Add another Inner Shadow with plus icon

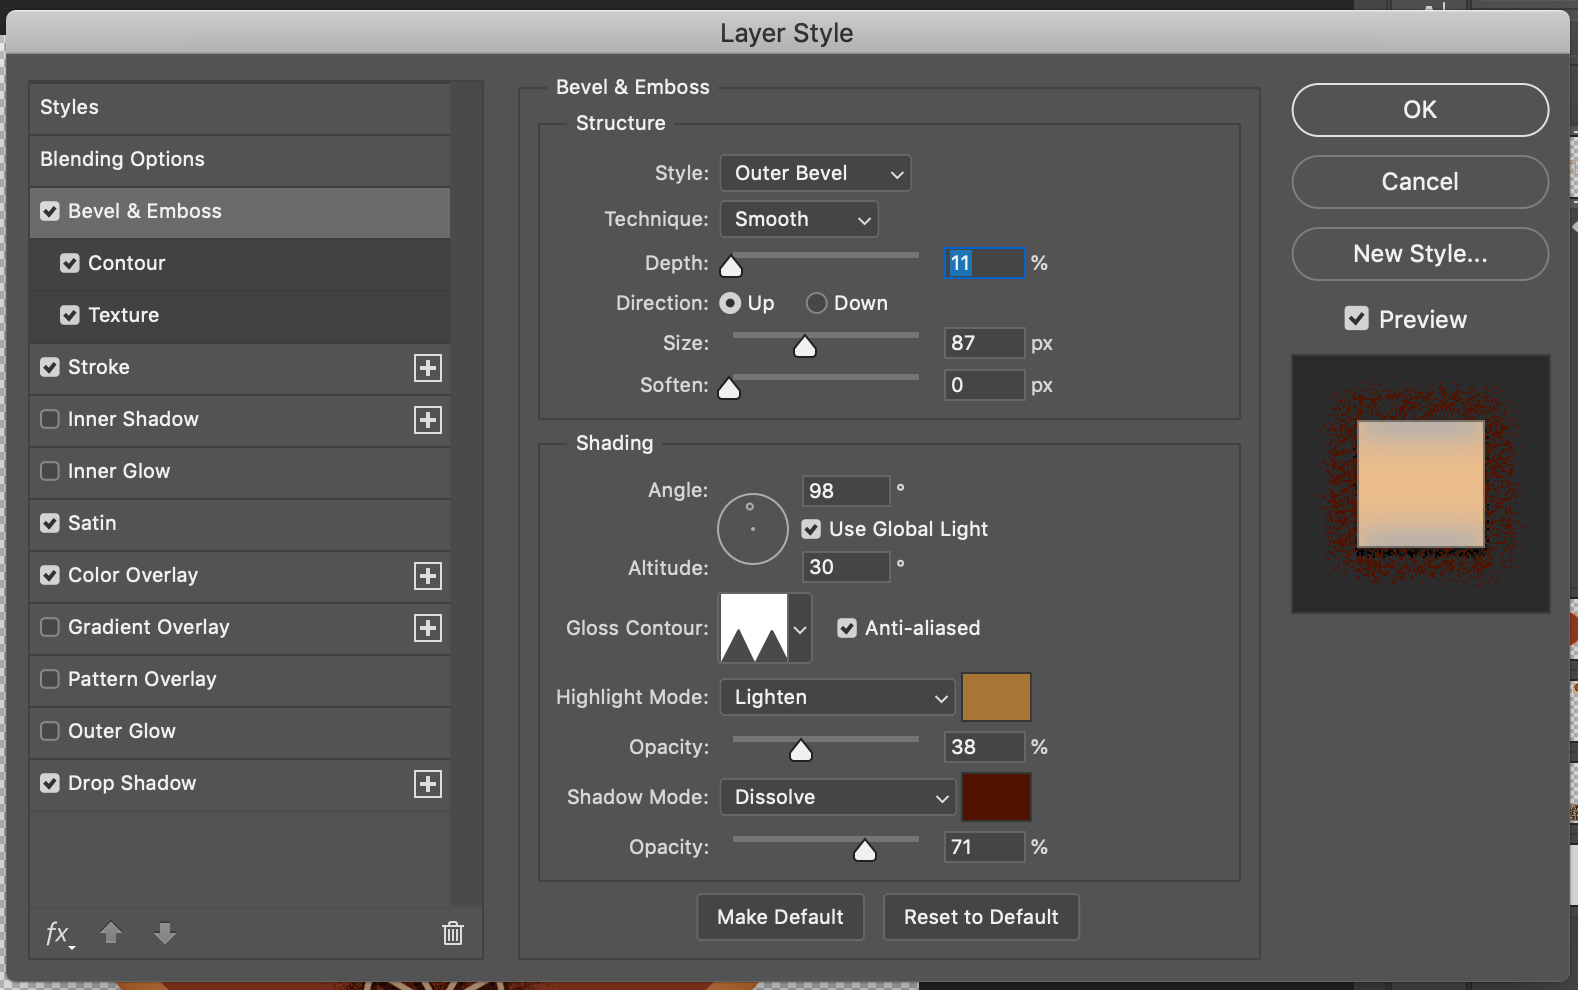(x=428, y=420)
